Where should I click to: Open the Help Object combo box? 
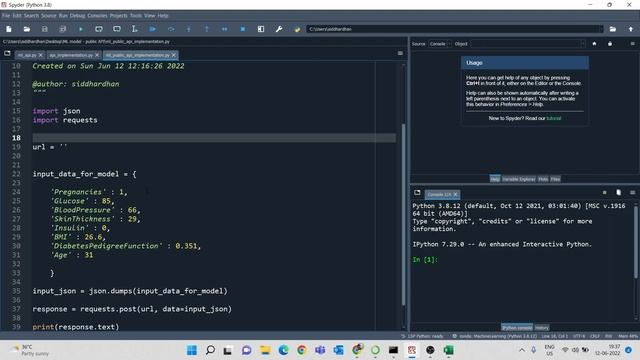[528, 44]
